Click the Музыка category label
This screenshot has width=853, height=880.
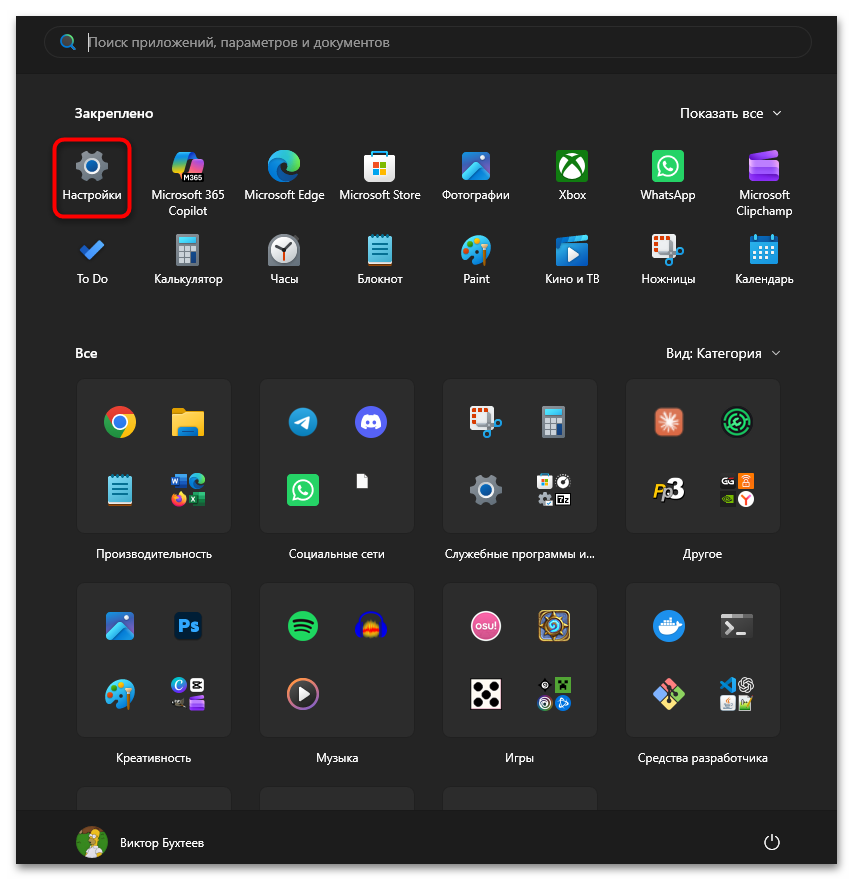tap(337, 758)
